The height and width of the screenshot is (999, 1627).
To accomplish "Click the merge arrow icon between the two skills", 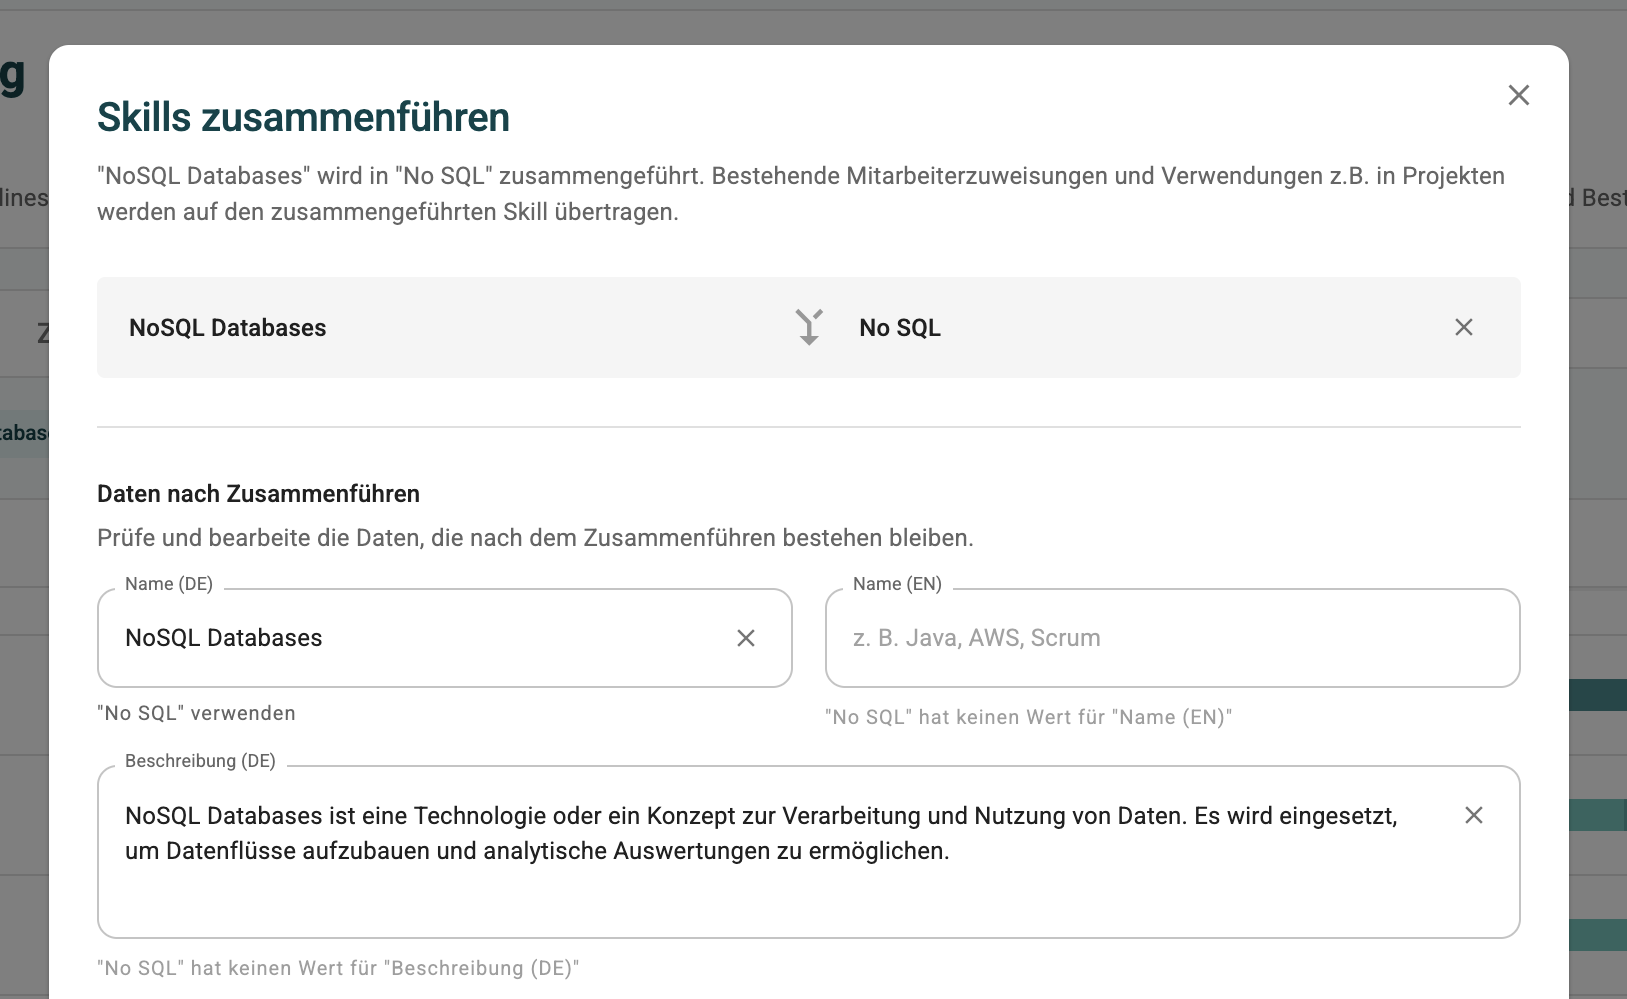I will (x=809, y=327).
